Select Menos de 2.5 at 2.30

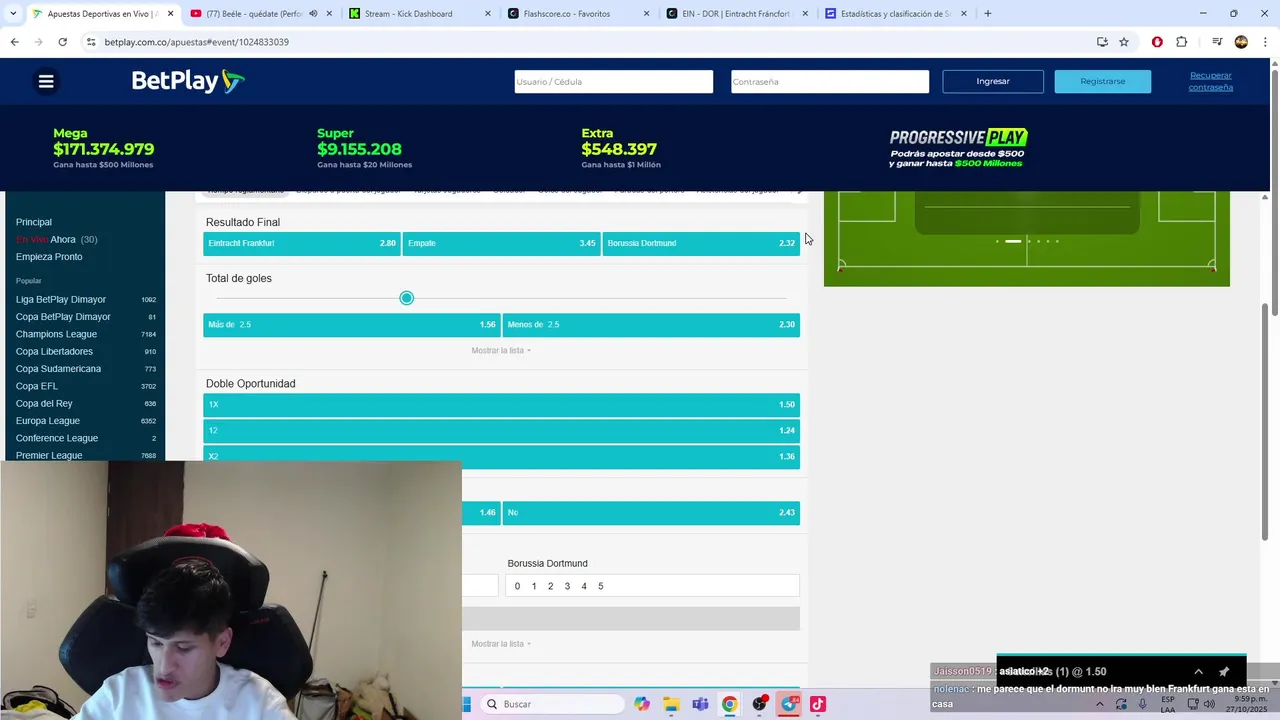coord(651,325)
